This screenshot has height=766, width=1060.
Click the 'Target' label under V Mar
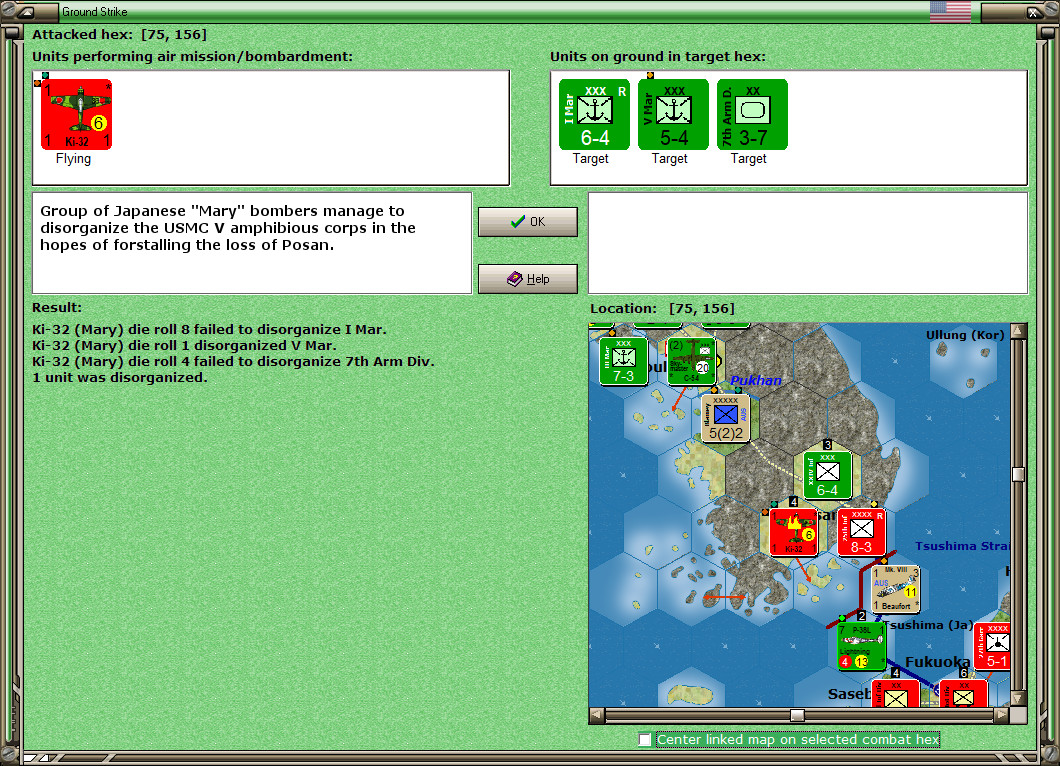[670, 159]
